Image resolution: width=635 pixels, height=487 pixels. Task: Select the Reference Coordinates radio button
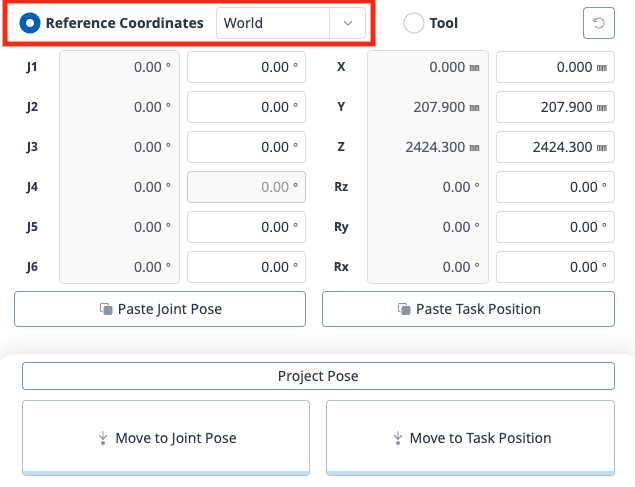[31, 23]
